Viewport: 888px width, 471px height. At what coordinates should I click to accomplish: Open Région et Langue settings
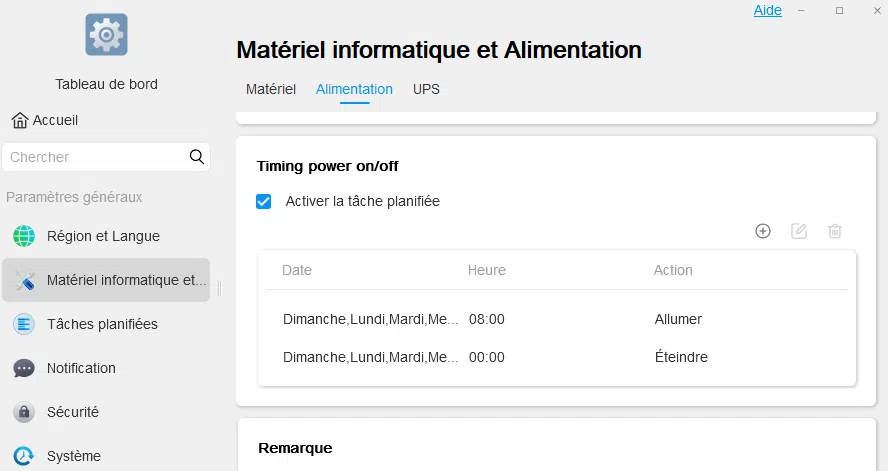click(103, 237)
